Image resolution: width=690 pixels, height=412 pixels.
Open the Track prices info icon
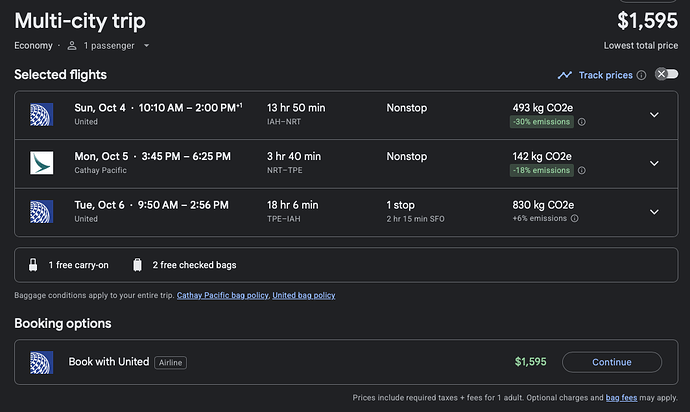[642, 75]
